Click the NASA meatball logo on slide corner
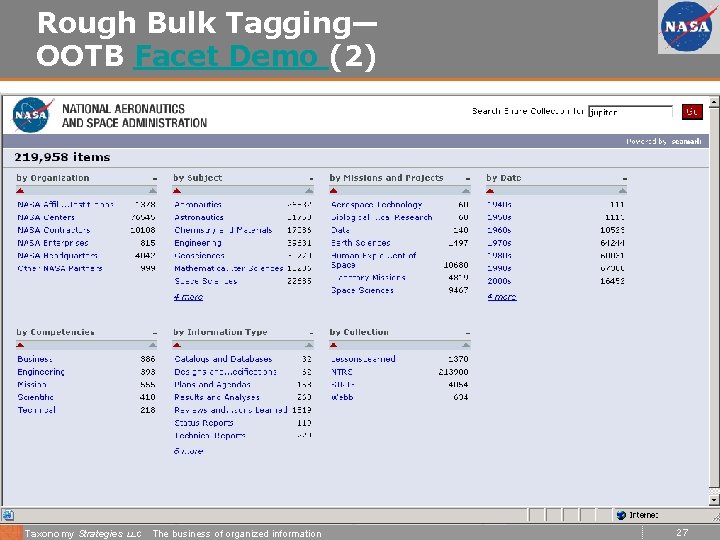 [687, 27]
